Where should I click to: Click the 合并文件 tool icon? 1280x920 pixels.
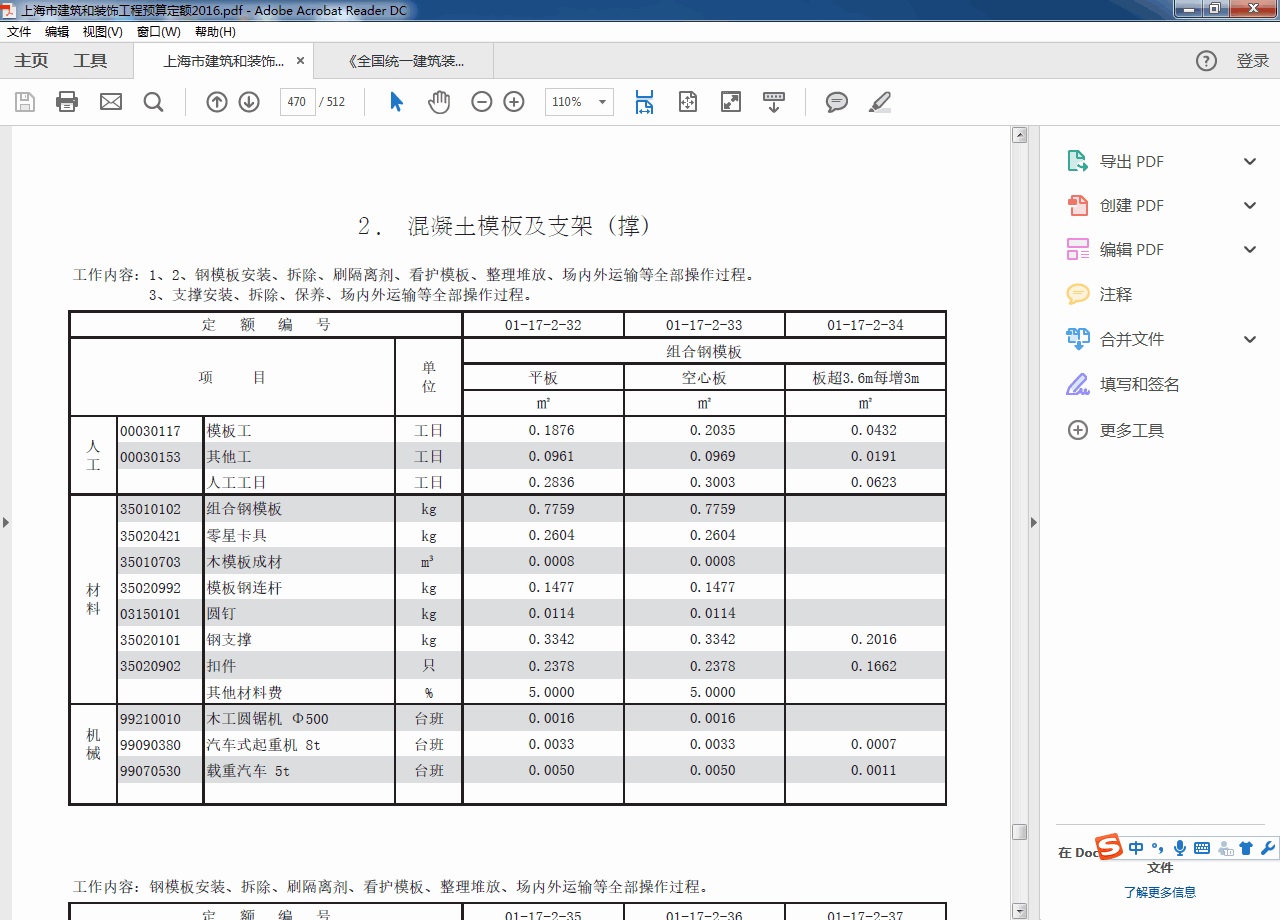click(1077, 339)
